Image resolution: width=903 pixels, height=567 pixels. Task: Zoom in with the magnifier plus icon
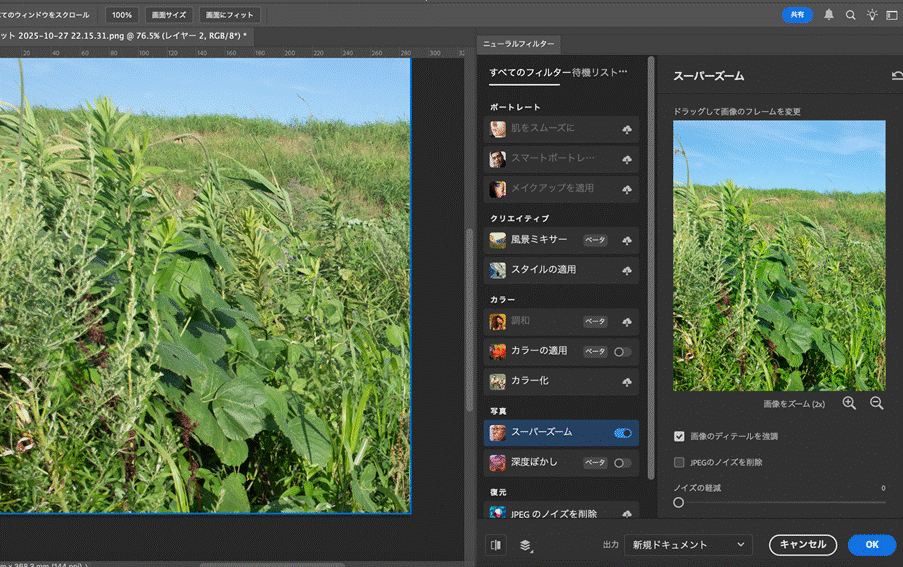click(849, 403)
